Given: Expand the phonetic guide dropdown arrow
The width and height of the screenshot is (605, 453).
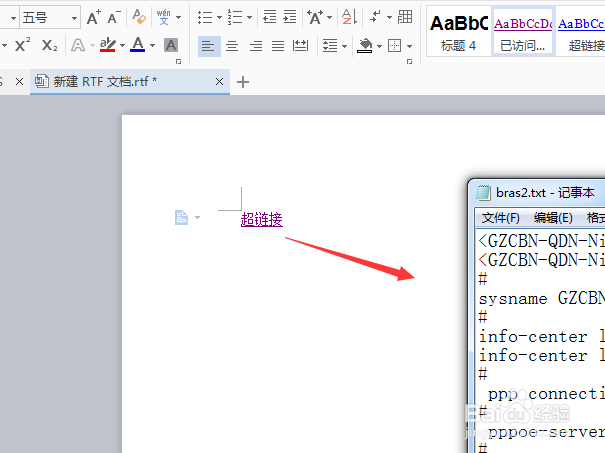Looking at the screenshot, I should (178, 17).
